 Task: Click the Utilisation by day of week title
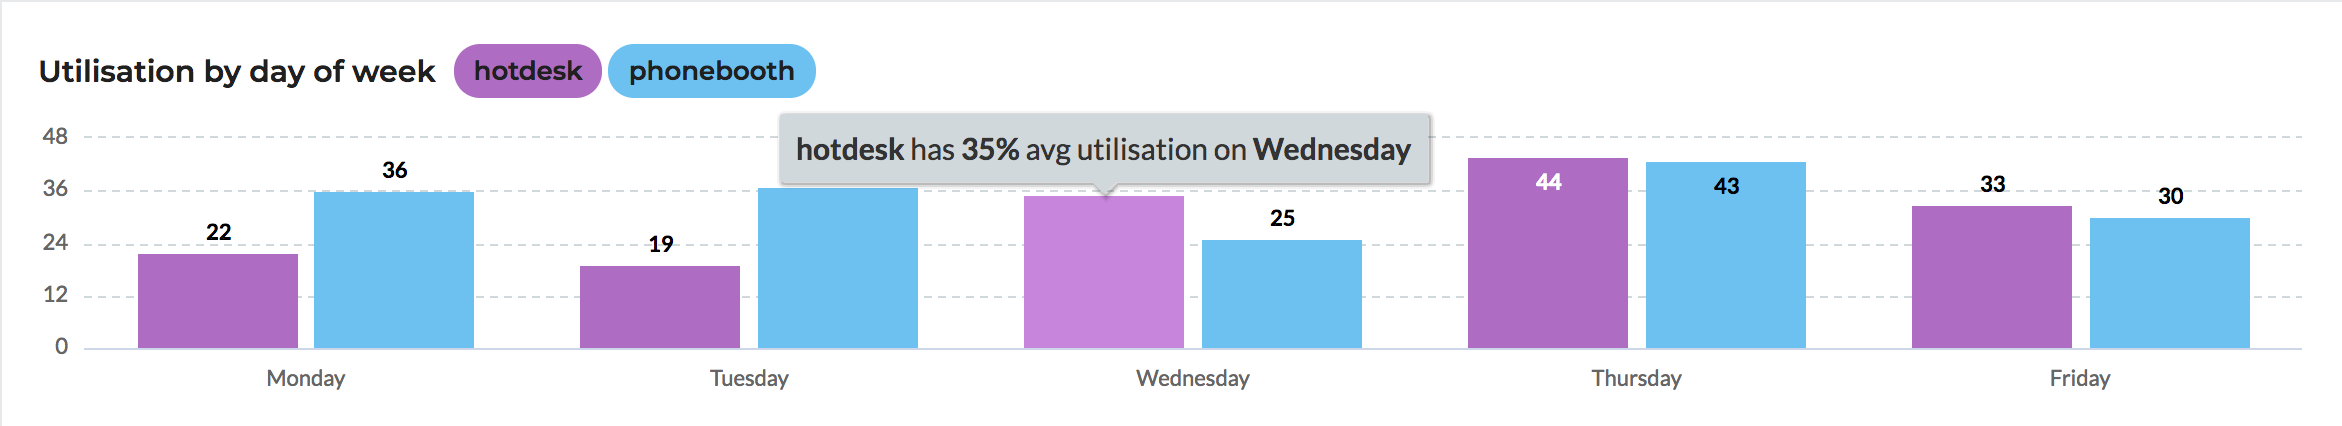[237, 71]
